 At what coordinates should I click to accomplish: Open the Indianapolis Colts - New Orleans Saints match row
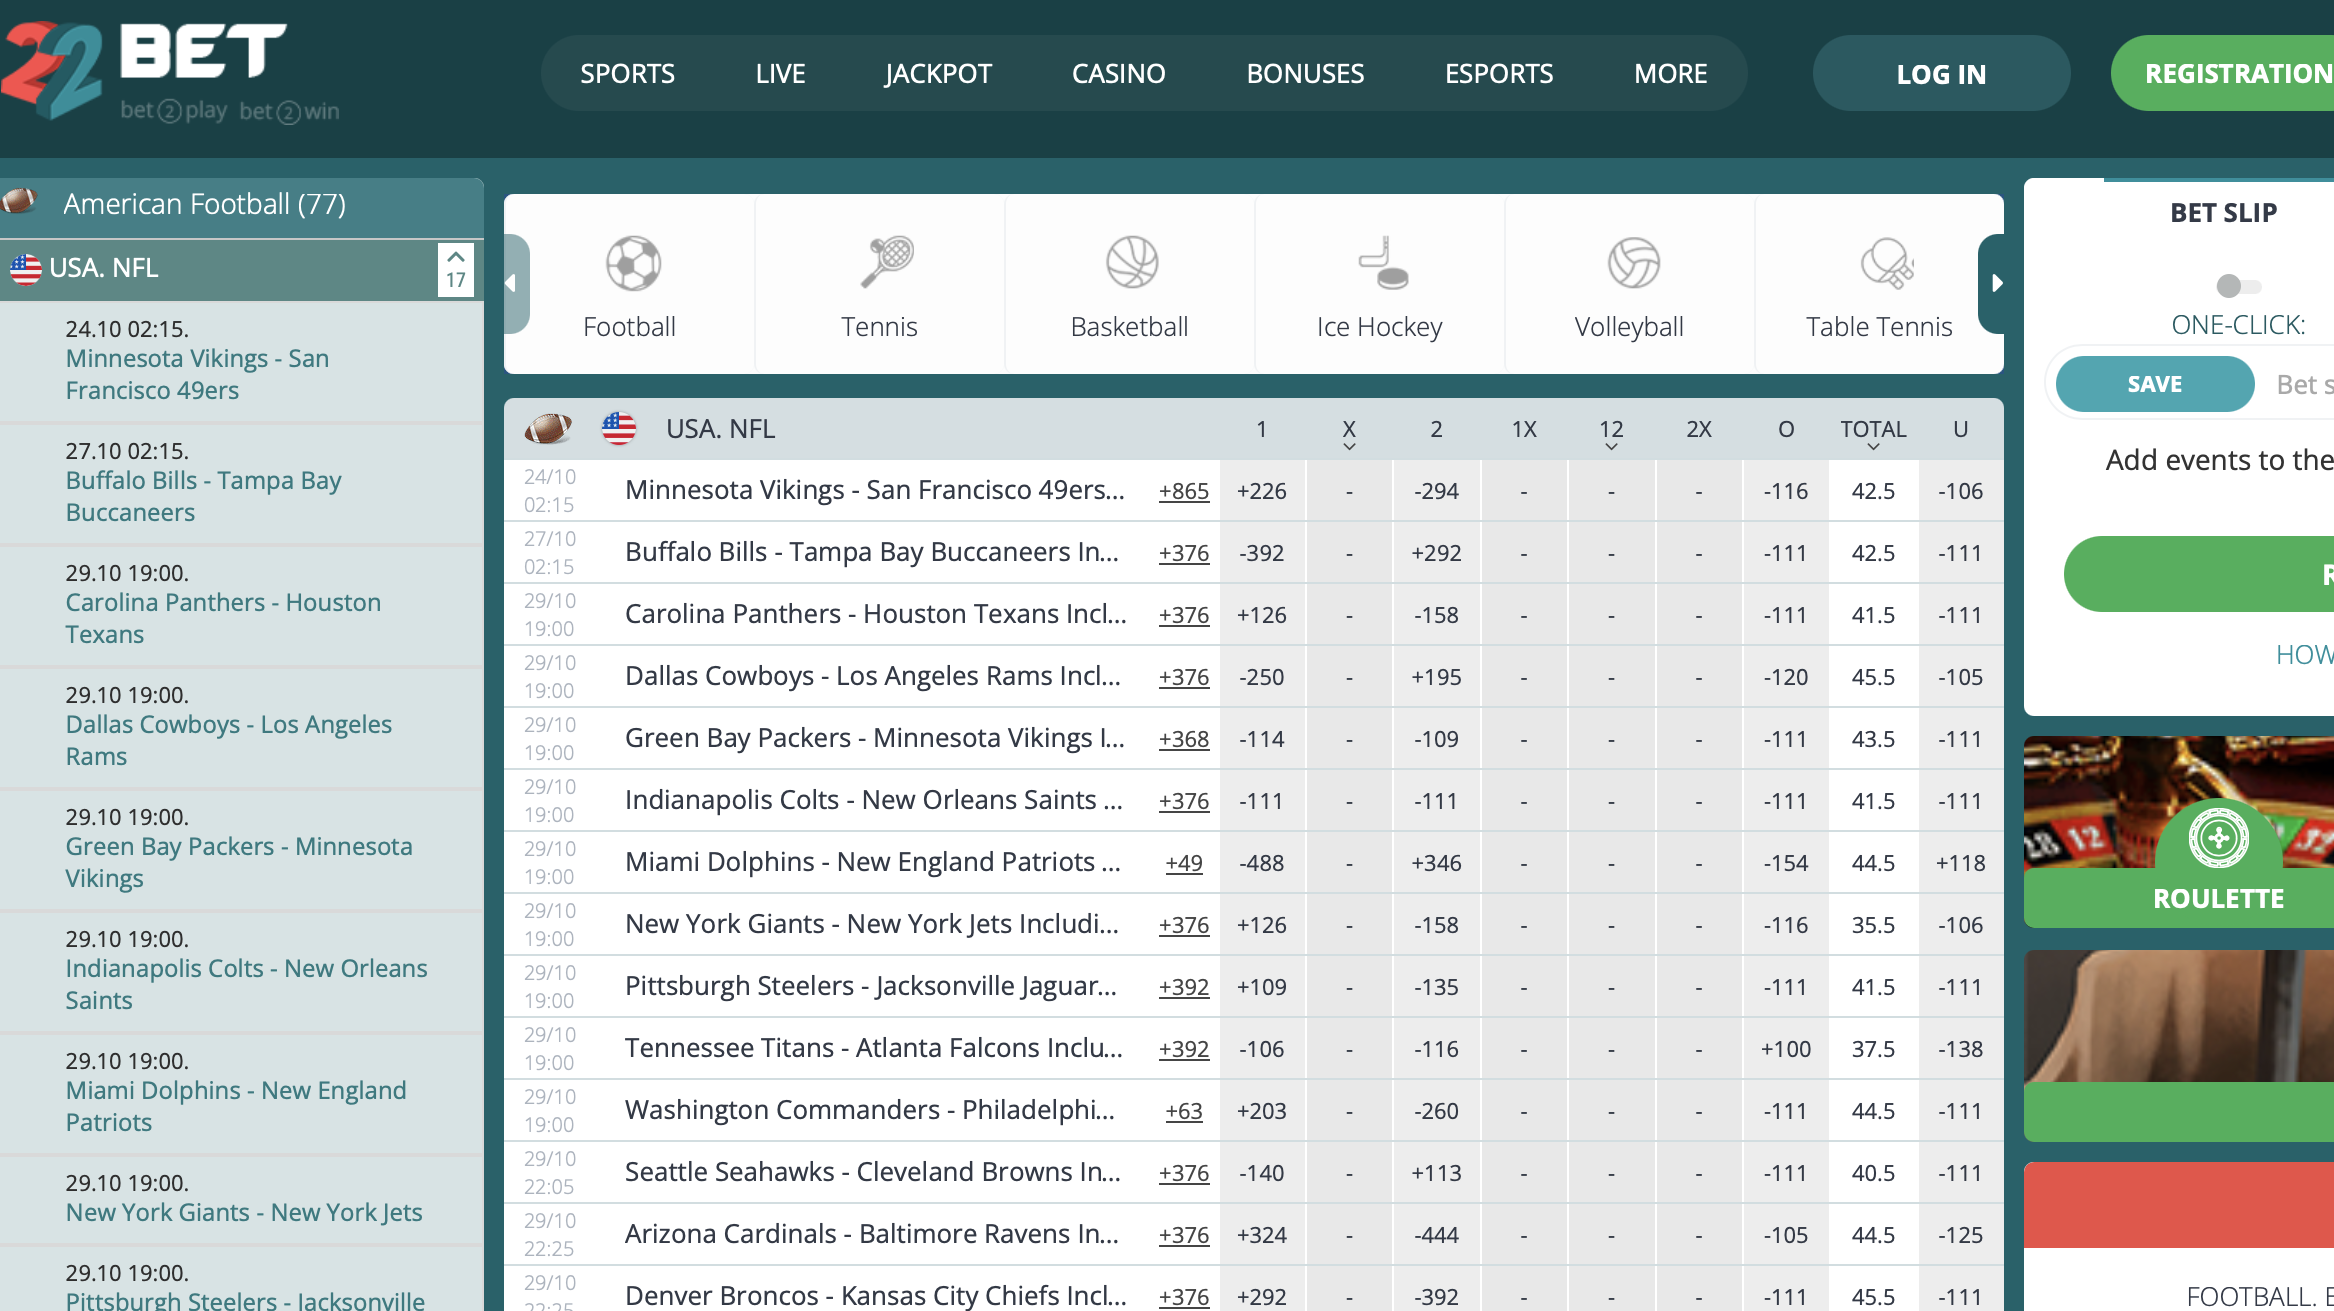(873, 800)
